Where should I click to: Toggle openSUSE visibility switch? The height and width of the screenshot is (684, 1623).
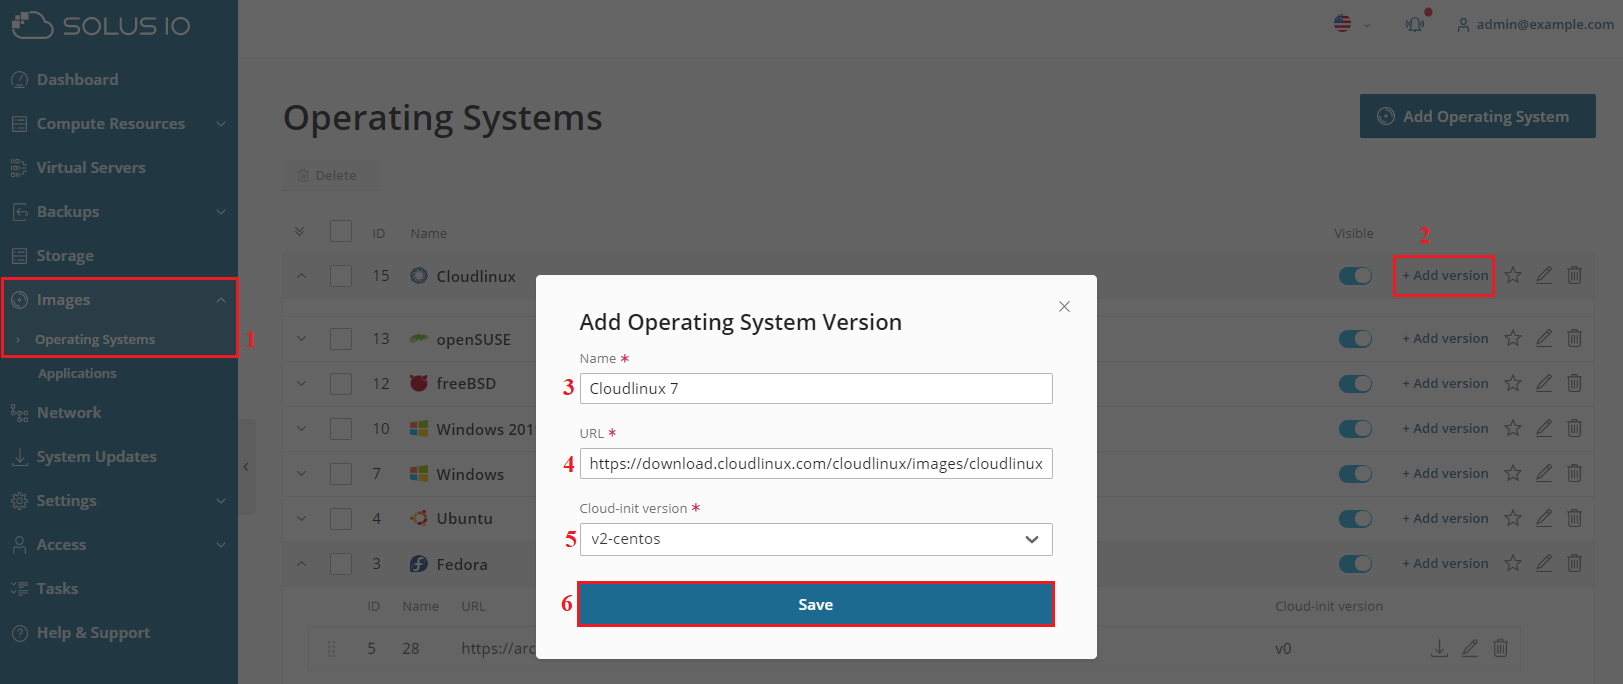coord(1355,339)
